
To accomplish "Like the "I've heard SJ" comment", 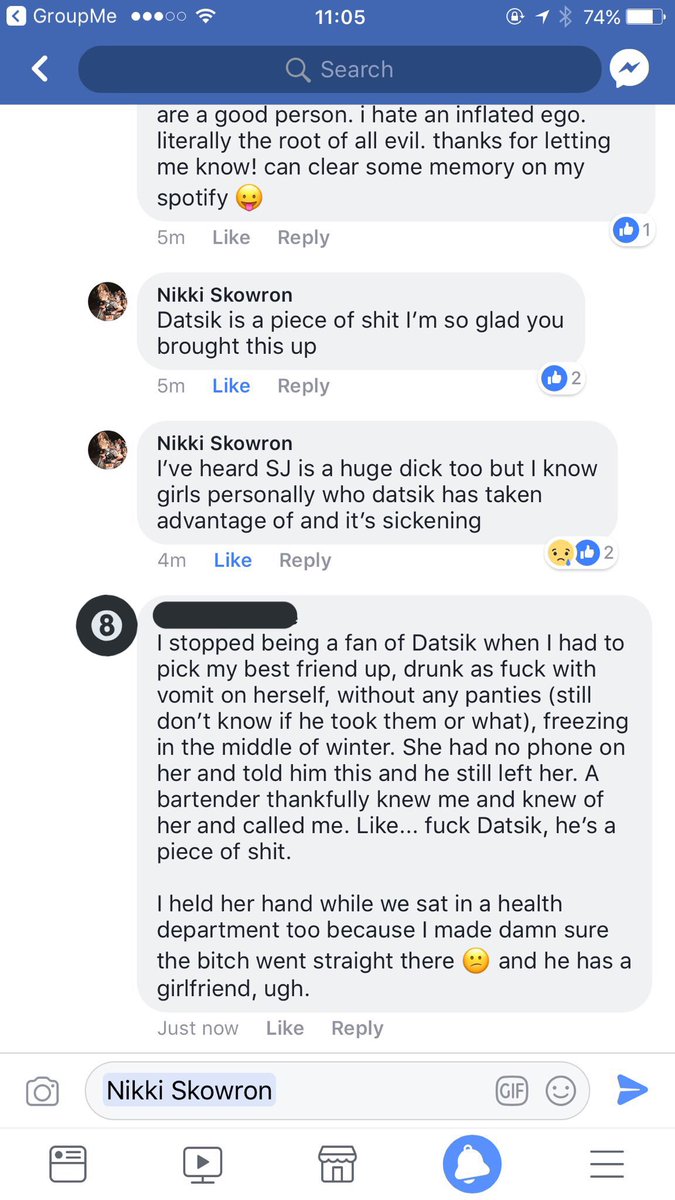I will pos(233,560).
